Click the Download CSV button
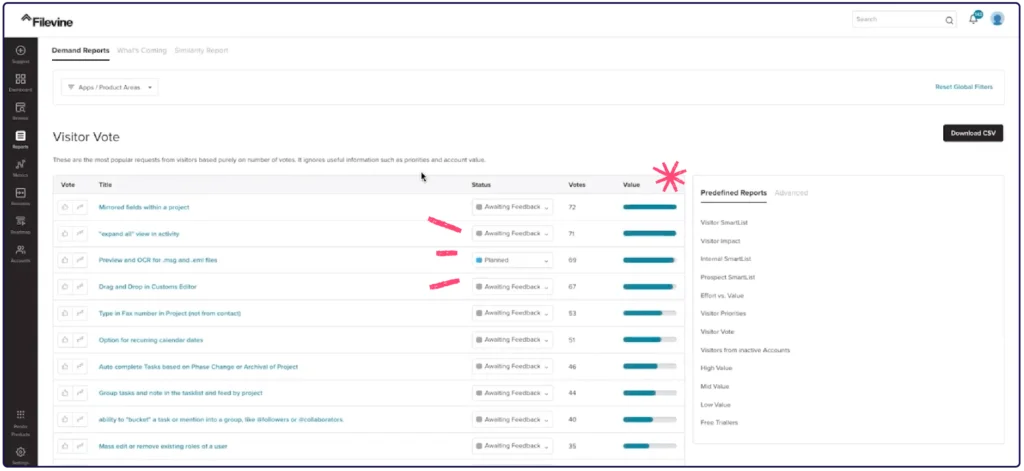 click(x=972, y=134)
